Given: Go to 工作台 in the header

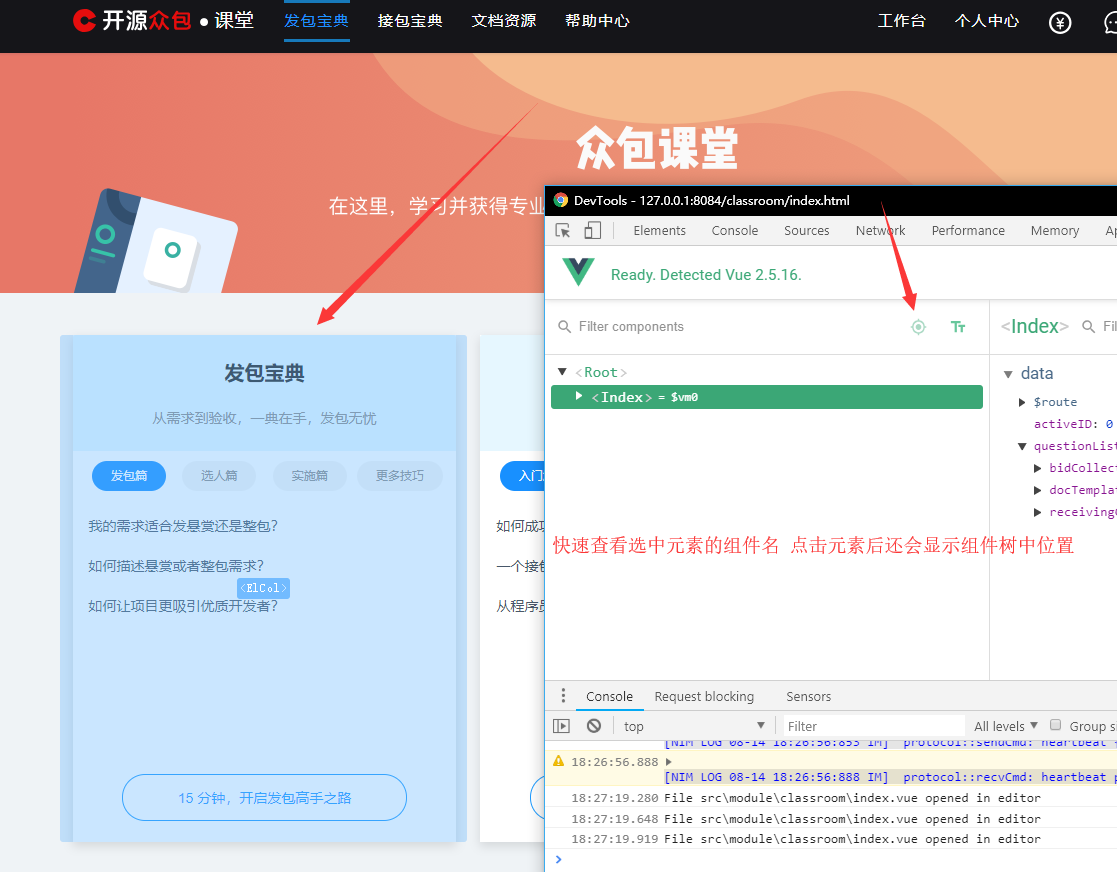Looking at the screenshot, I should pyautogui.click(x=901, y=21).
